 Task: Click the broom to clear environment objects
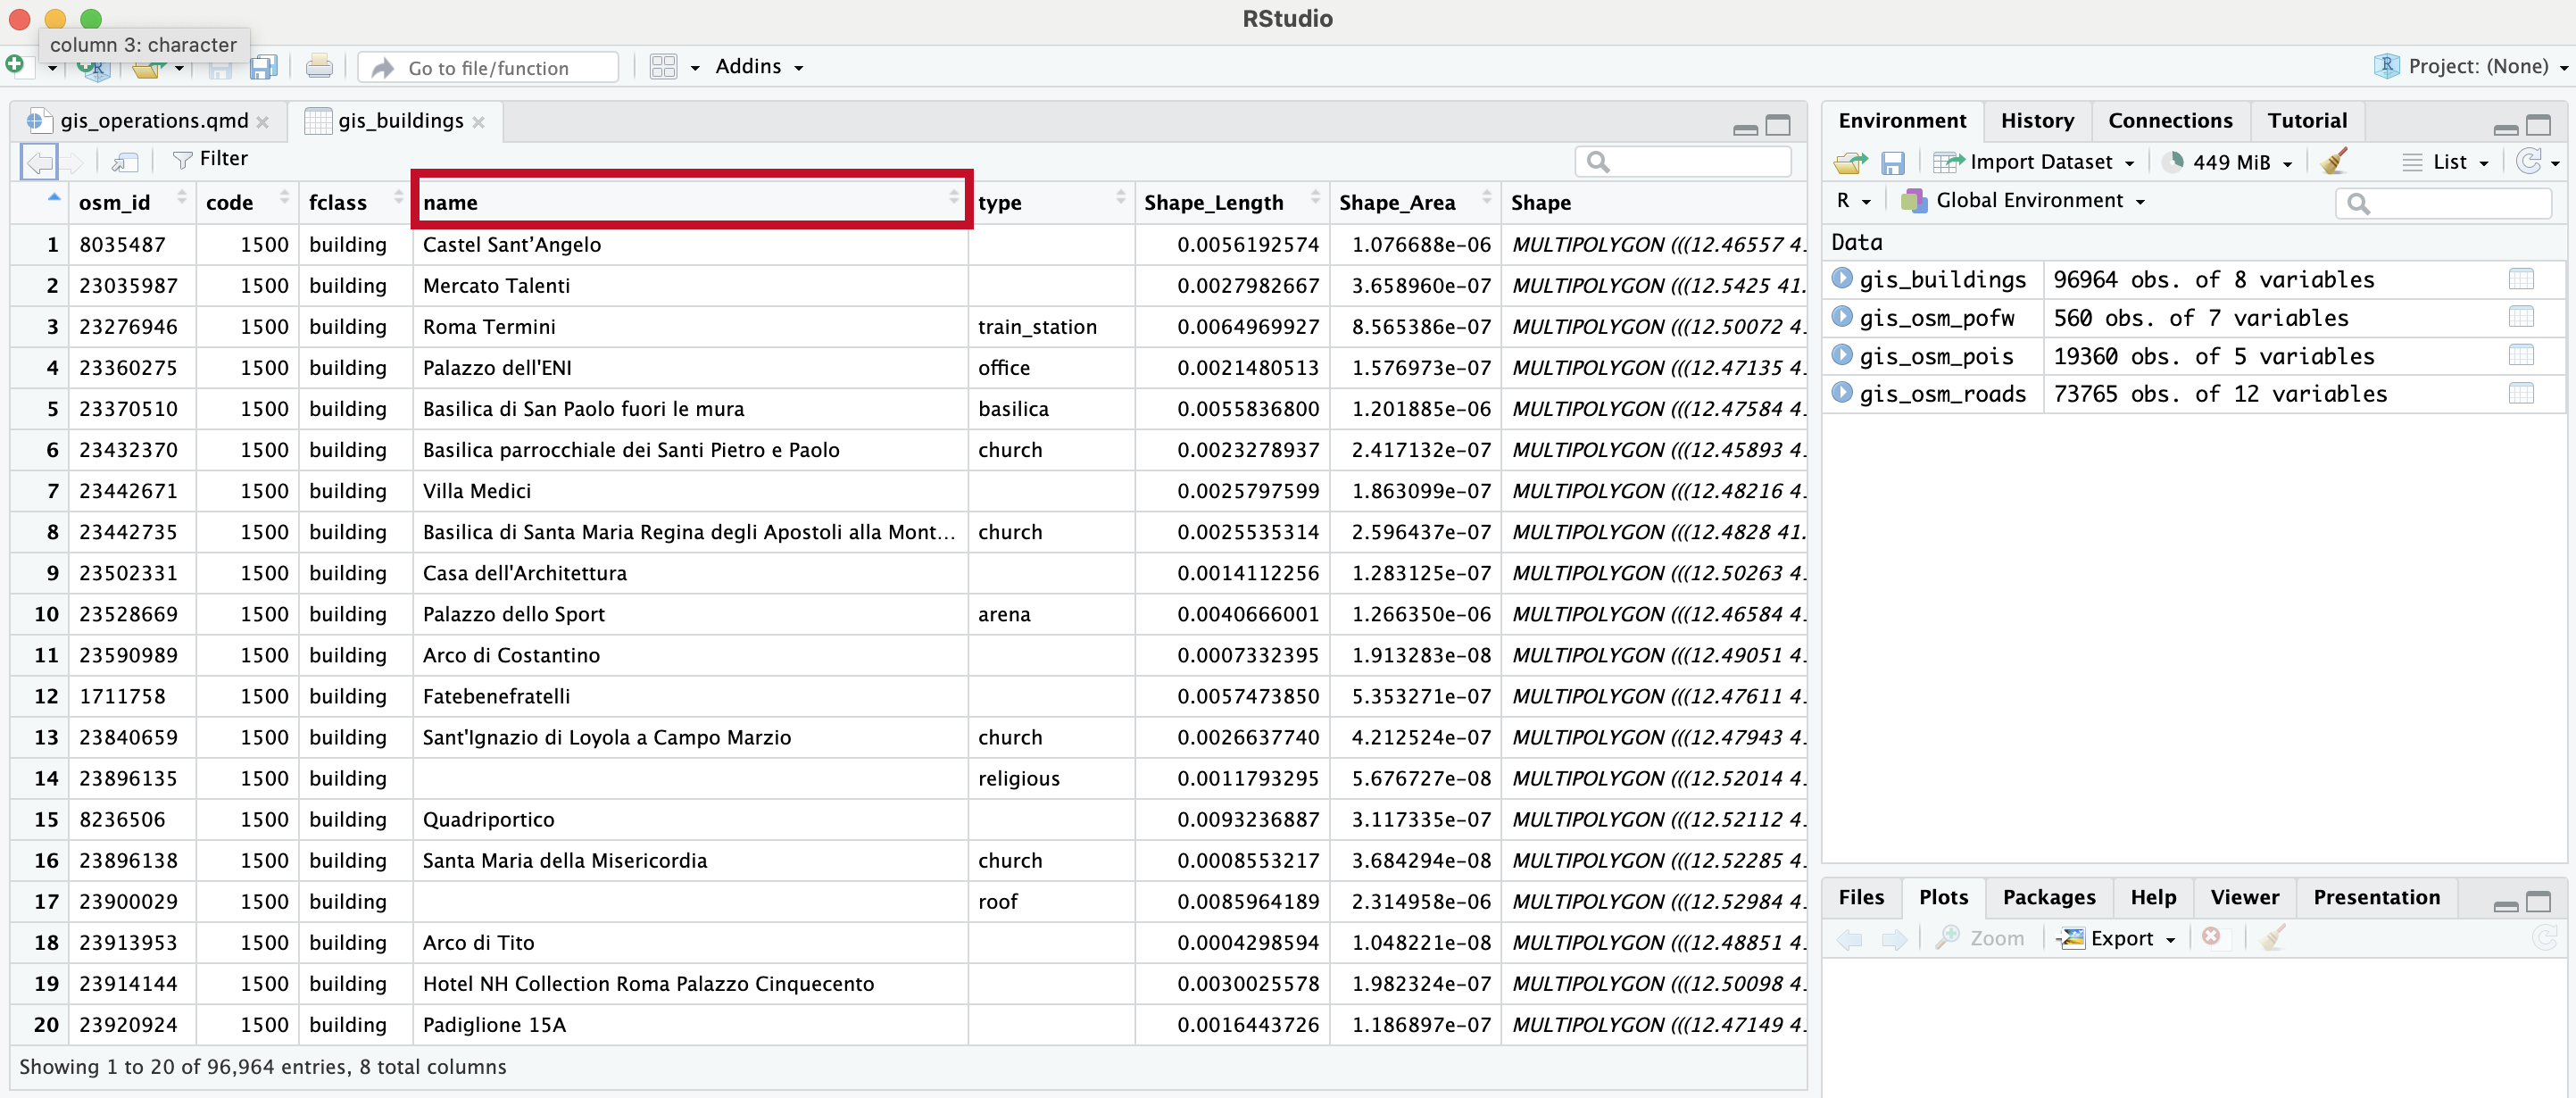click(2334, 161)
